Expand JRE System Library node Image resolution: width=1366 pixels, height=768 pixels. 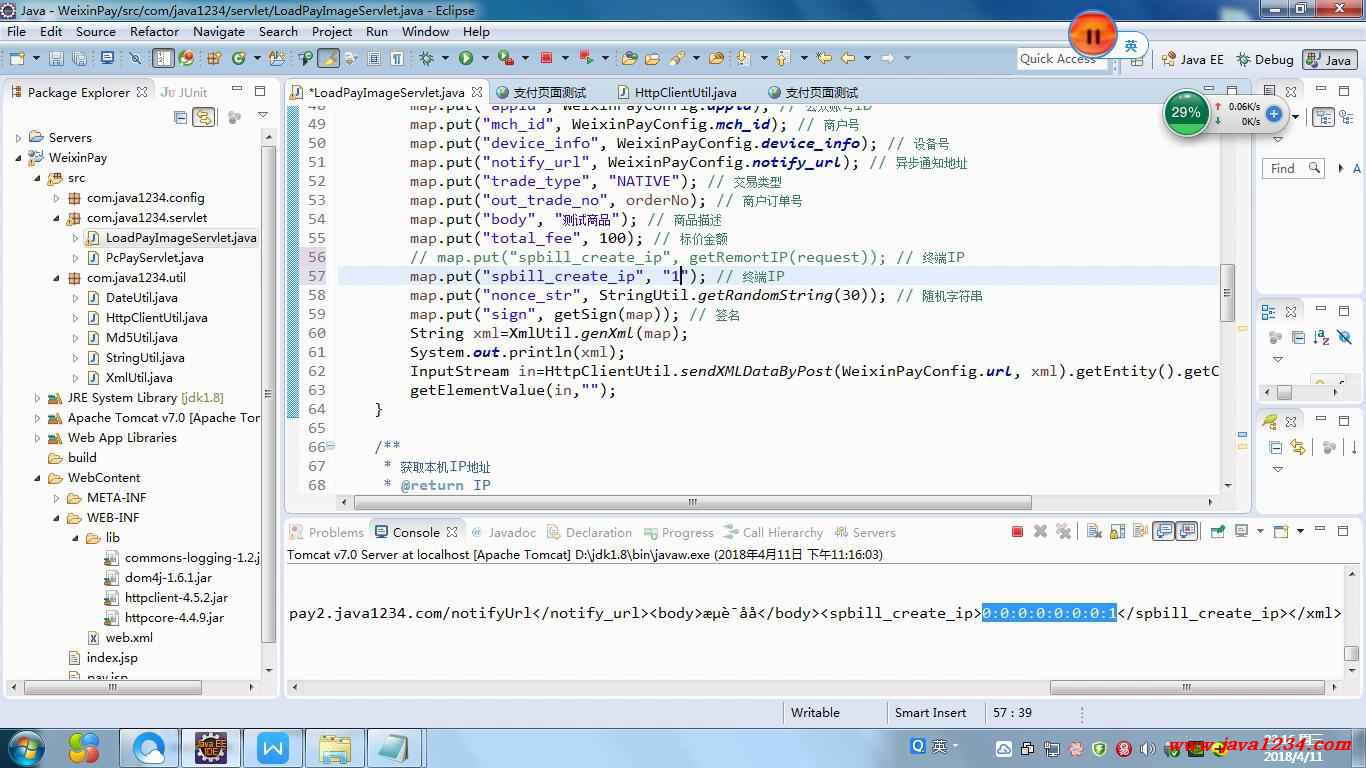(38, 398)
